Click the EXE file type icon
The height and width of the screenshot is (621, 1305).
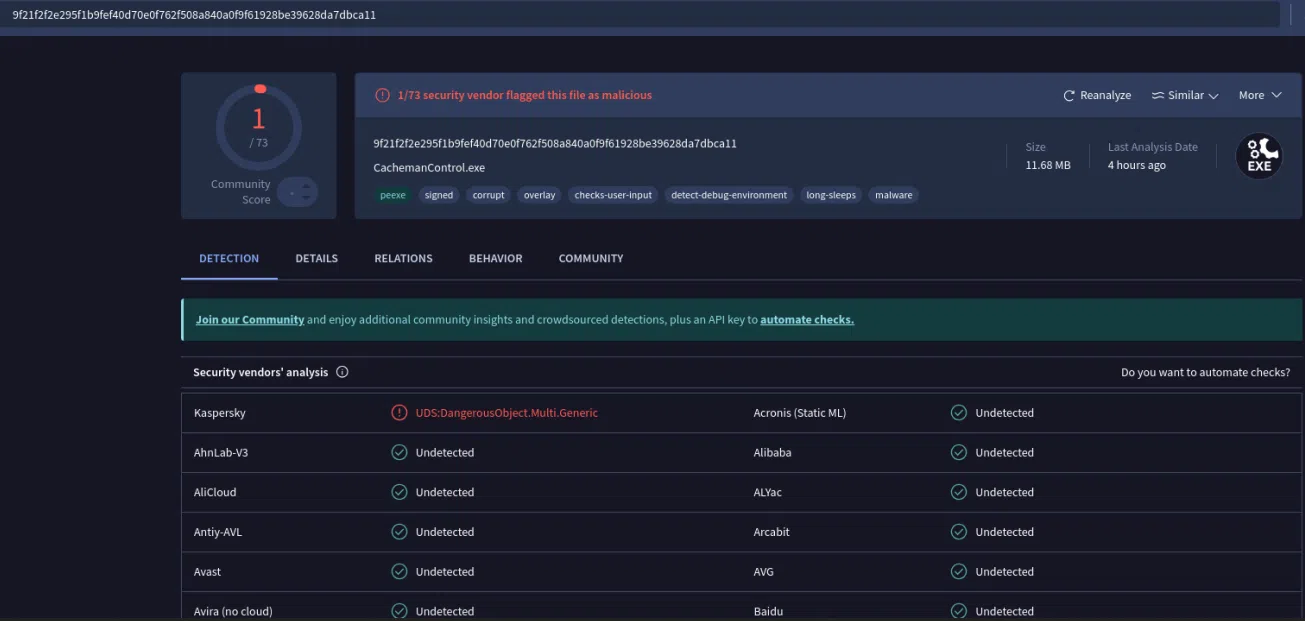coord(1259,156)
